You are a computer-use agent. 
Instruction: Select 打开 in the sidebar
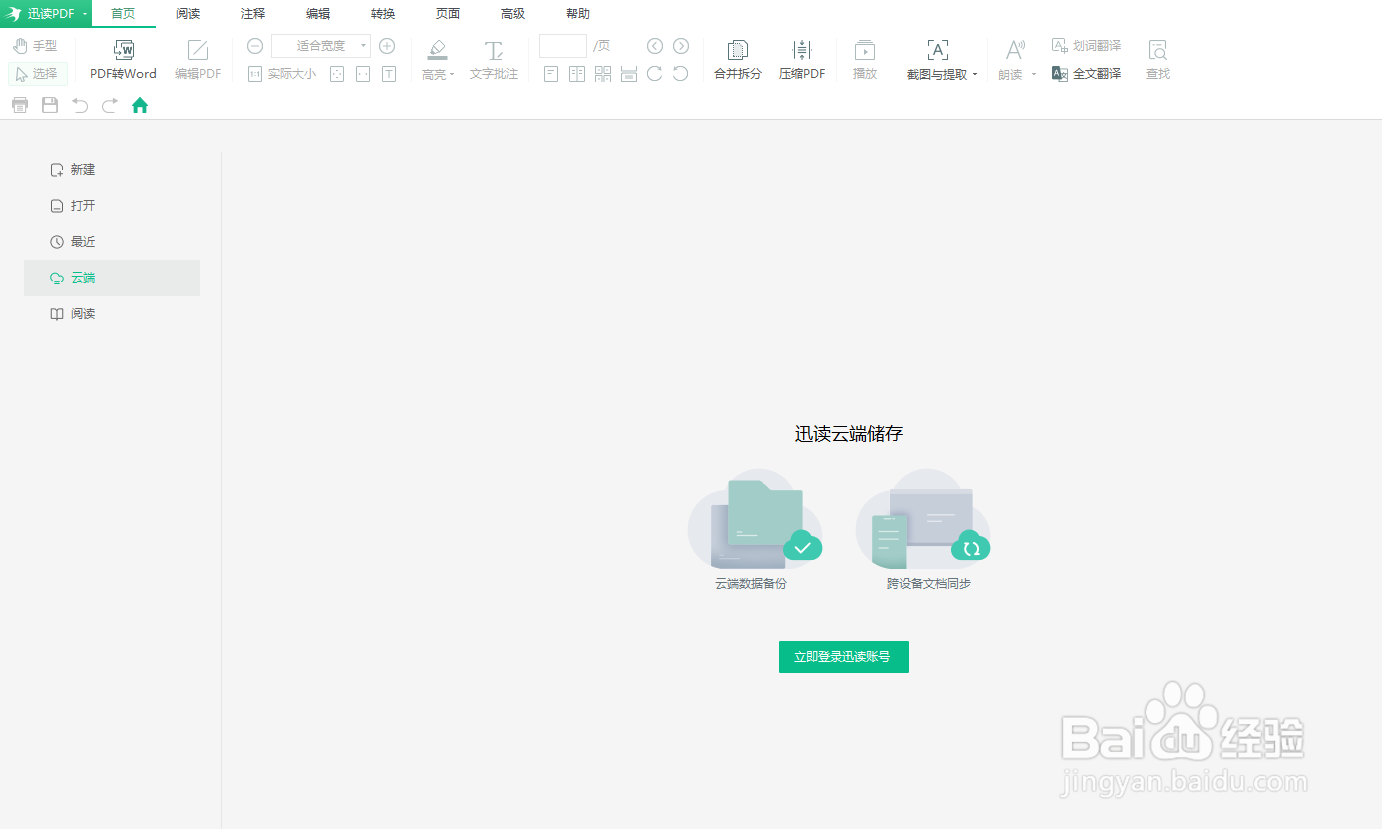tap(112, 206)
